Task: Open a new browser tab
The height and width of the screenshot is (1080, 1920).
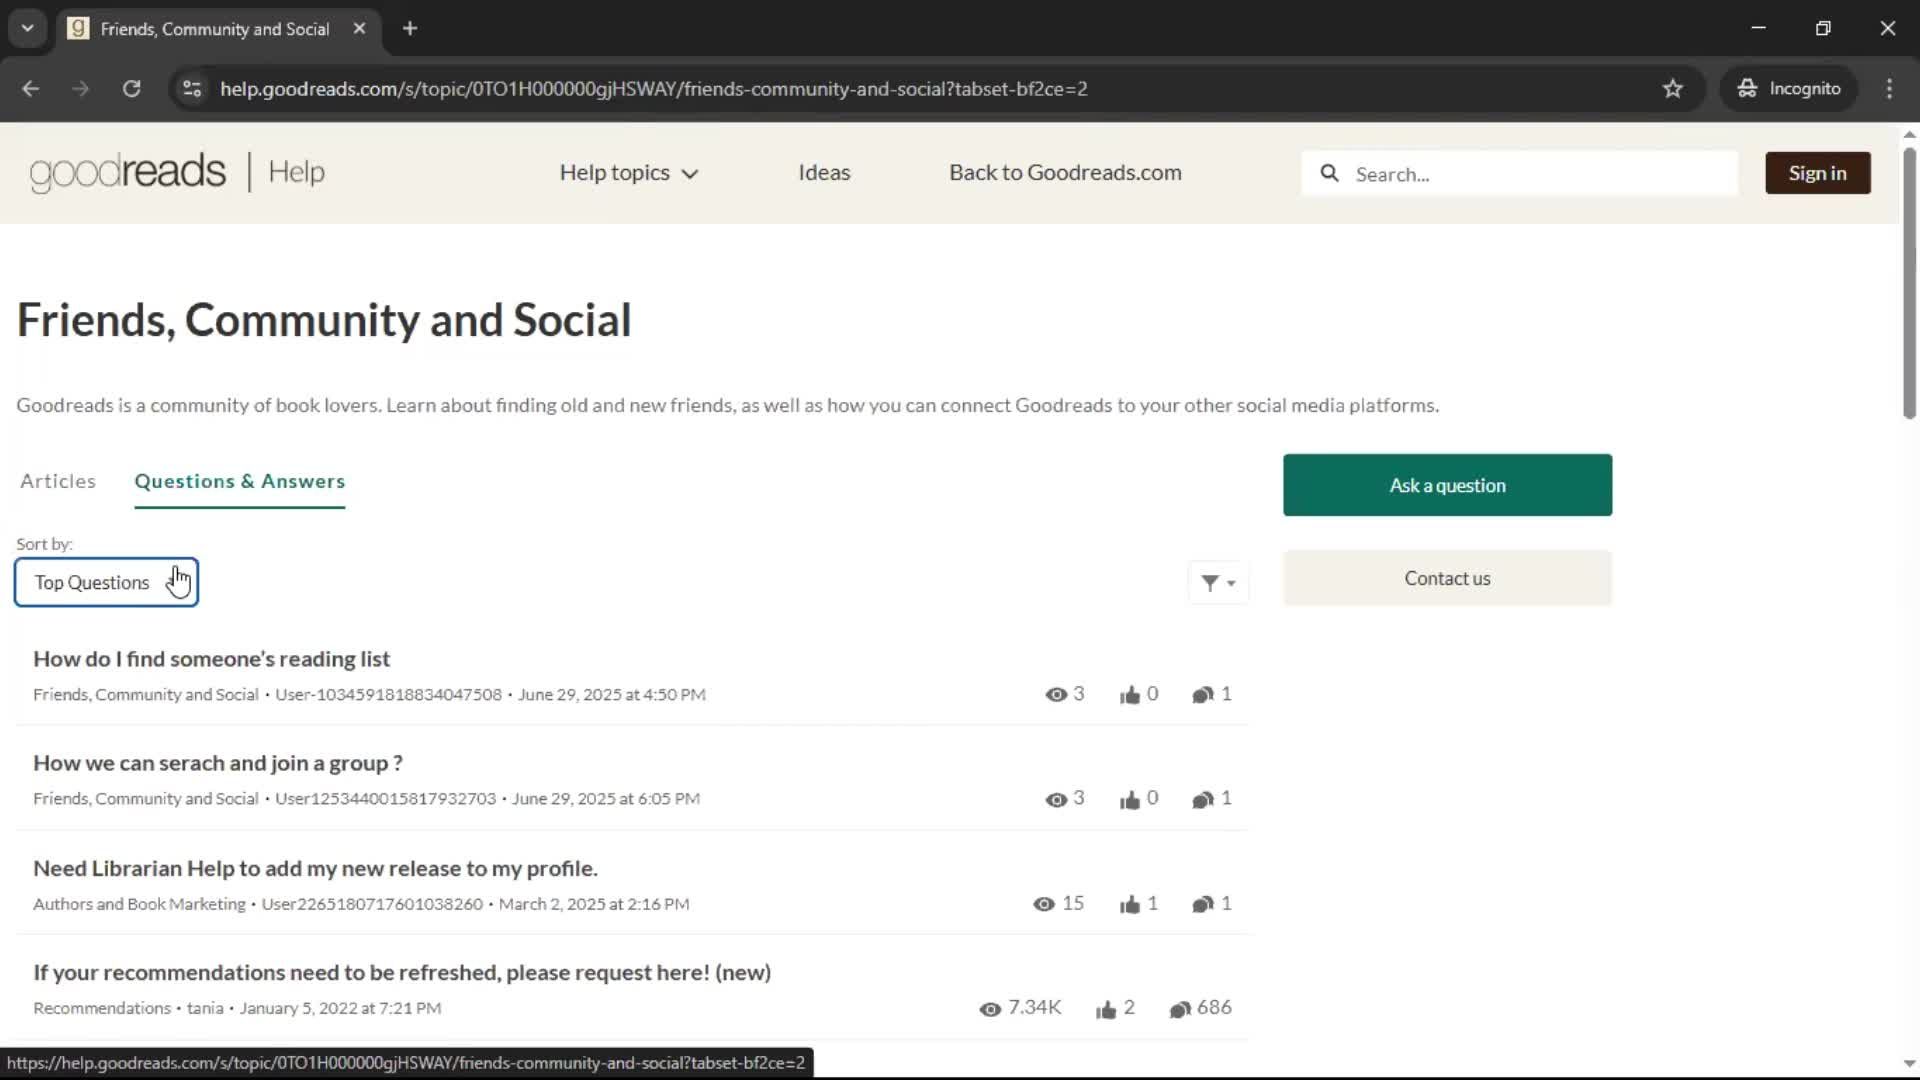Action: pos(410,29)
